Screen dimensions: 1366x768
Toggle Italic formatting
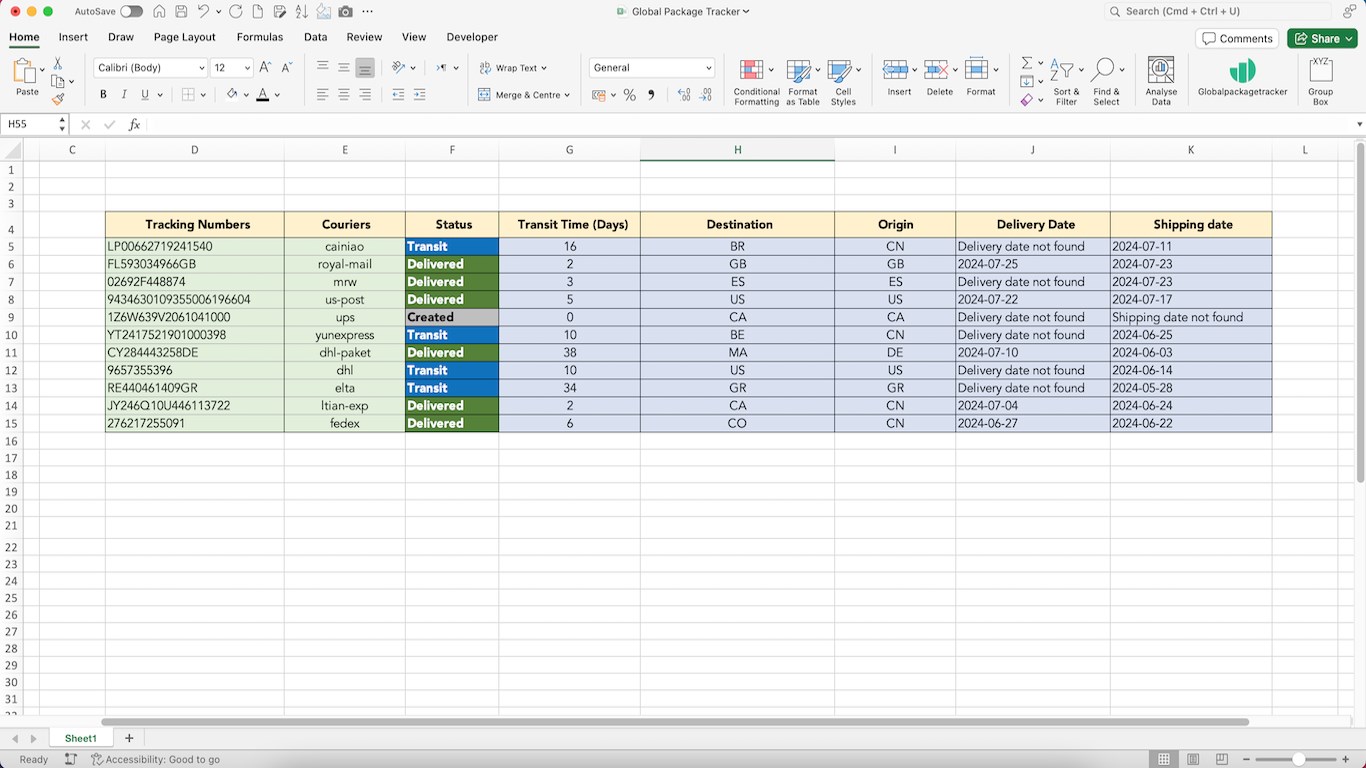[x=124, y=95]
